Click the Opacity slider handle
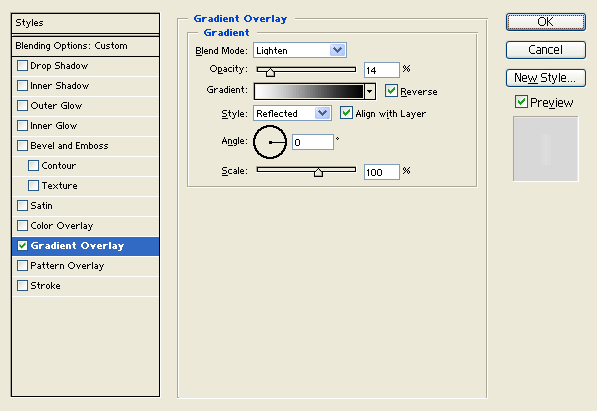Image resolution: width=597 pixels, height=411 pixels. [x=270, y=72]
